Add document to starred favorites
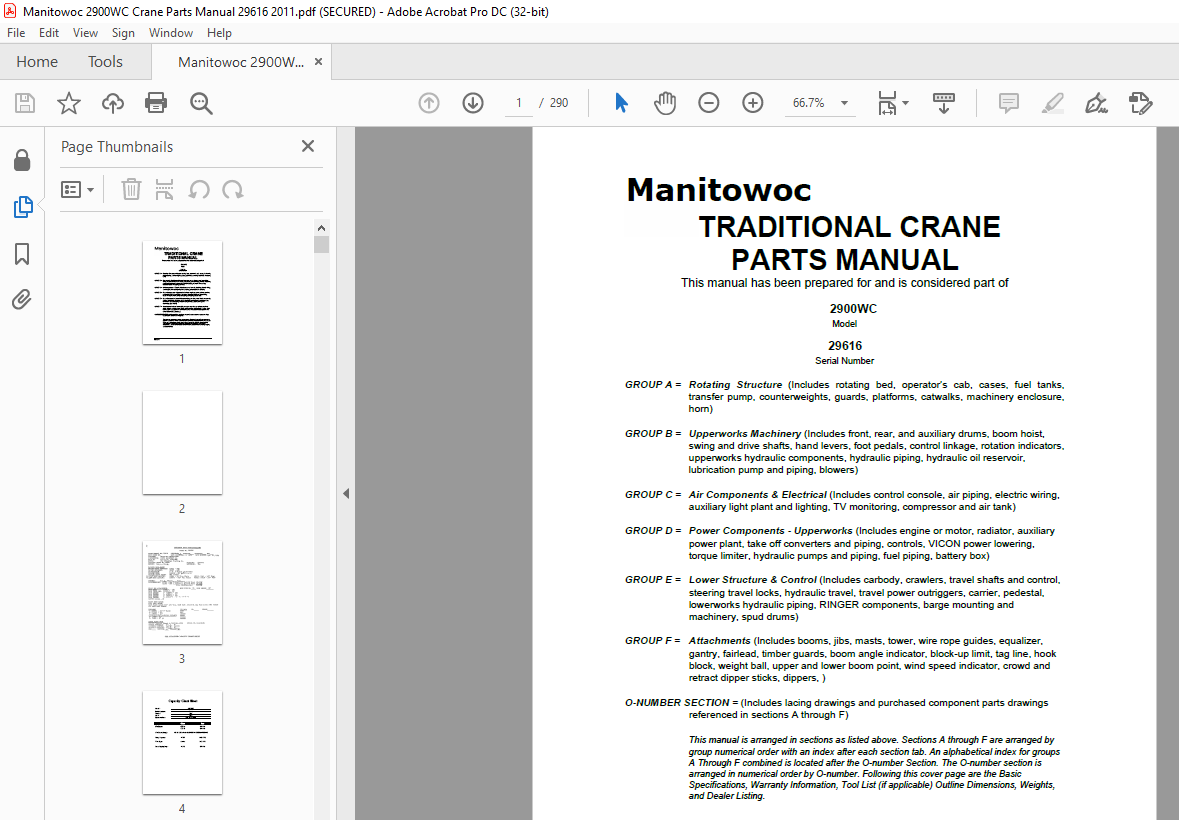1179x820 pixels. click(x=68, y=103)
